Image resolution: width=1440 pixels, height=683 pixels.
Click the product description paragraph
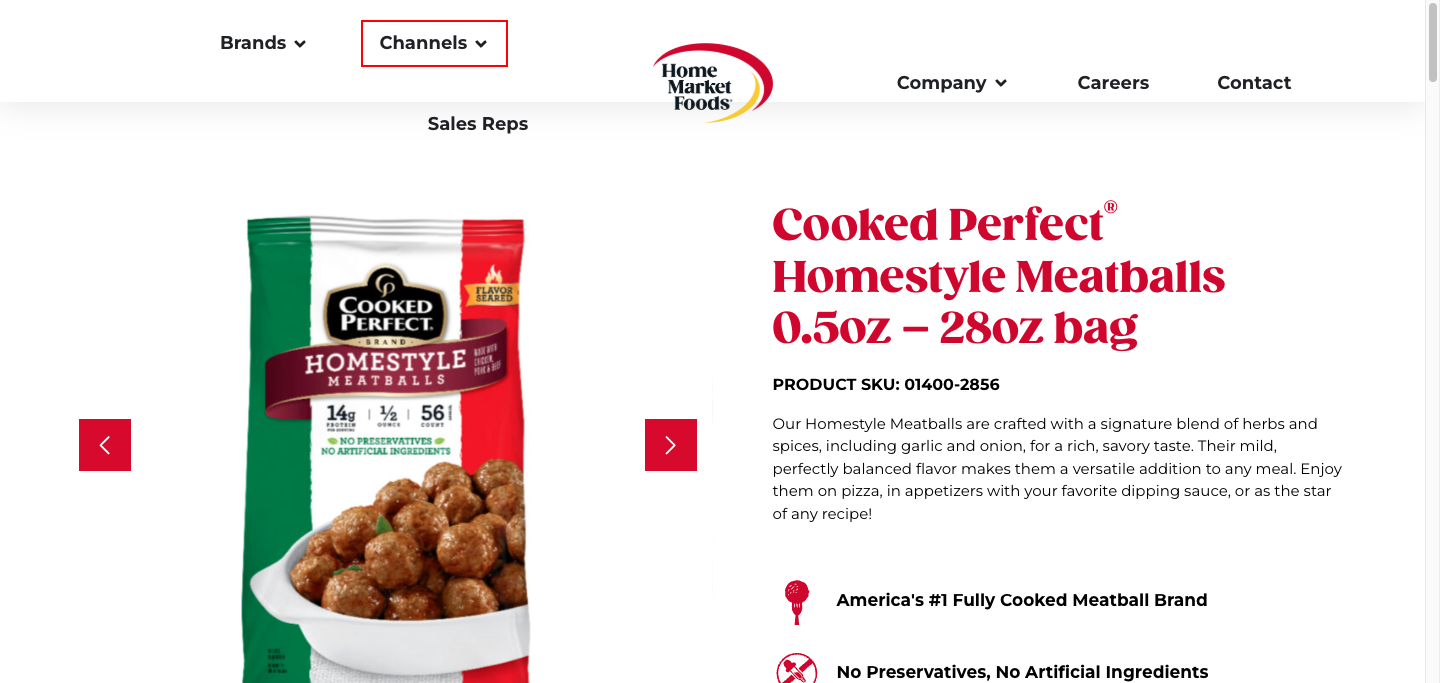pos(1058,469)
